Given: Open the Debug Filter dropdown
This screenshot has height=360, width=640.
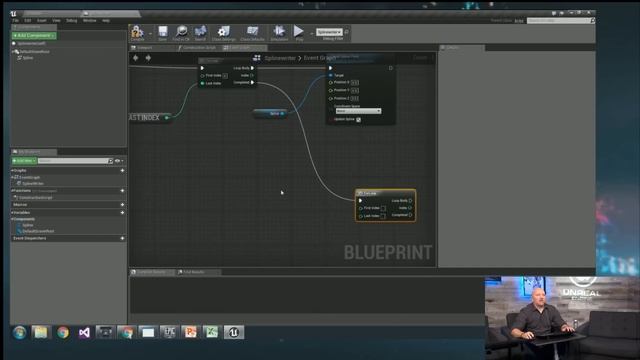Looking at the screenshot, I should 329,32.
